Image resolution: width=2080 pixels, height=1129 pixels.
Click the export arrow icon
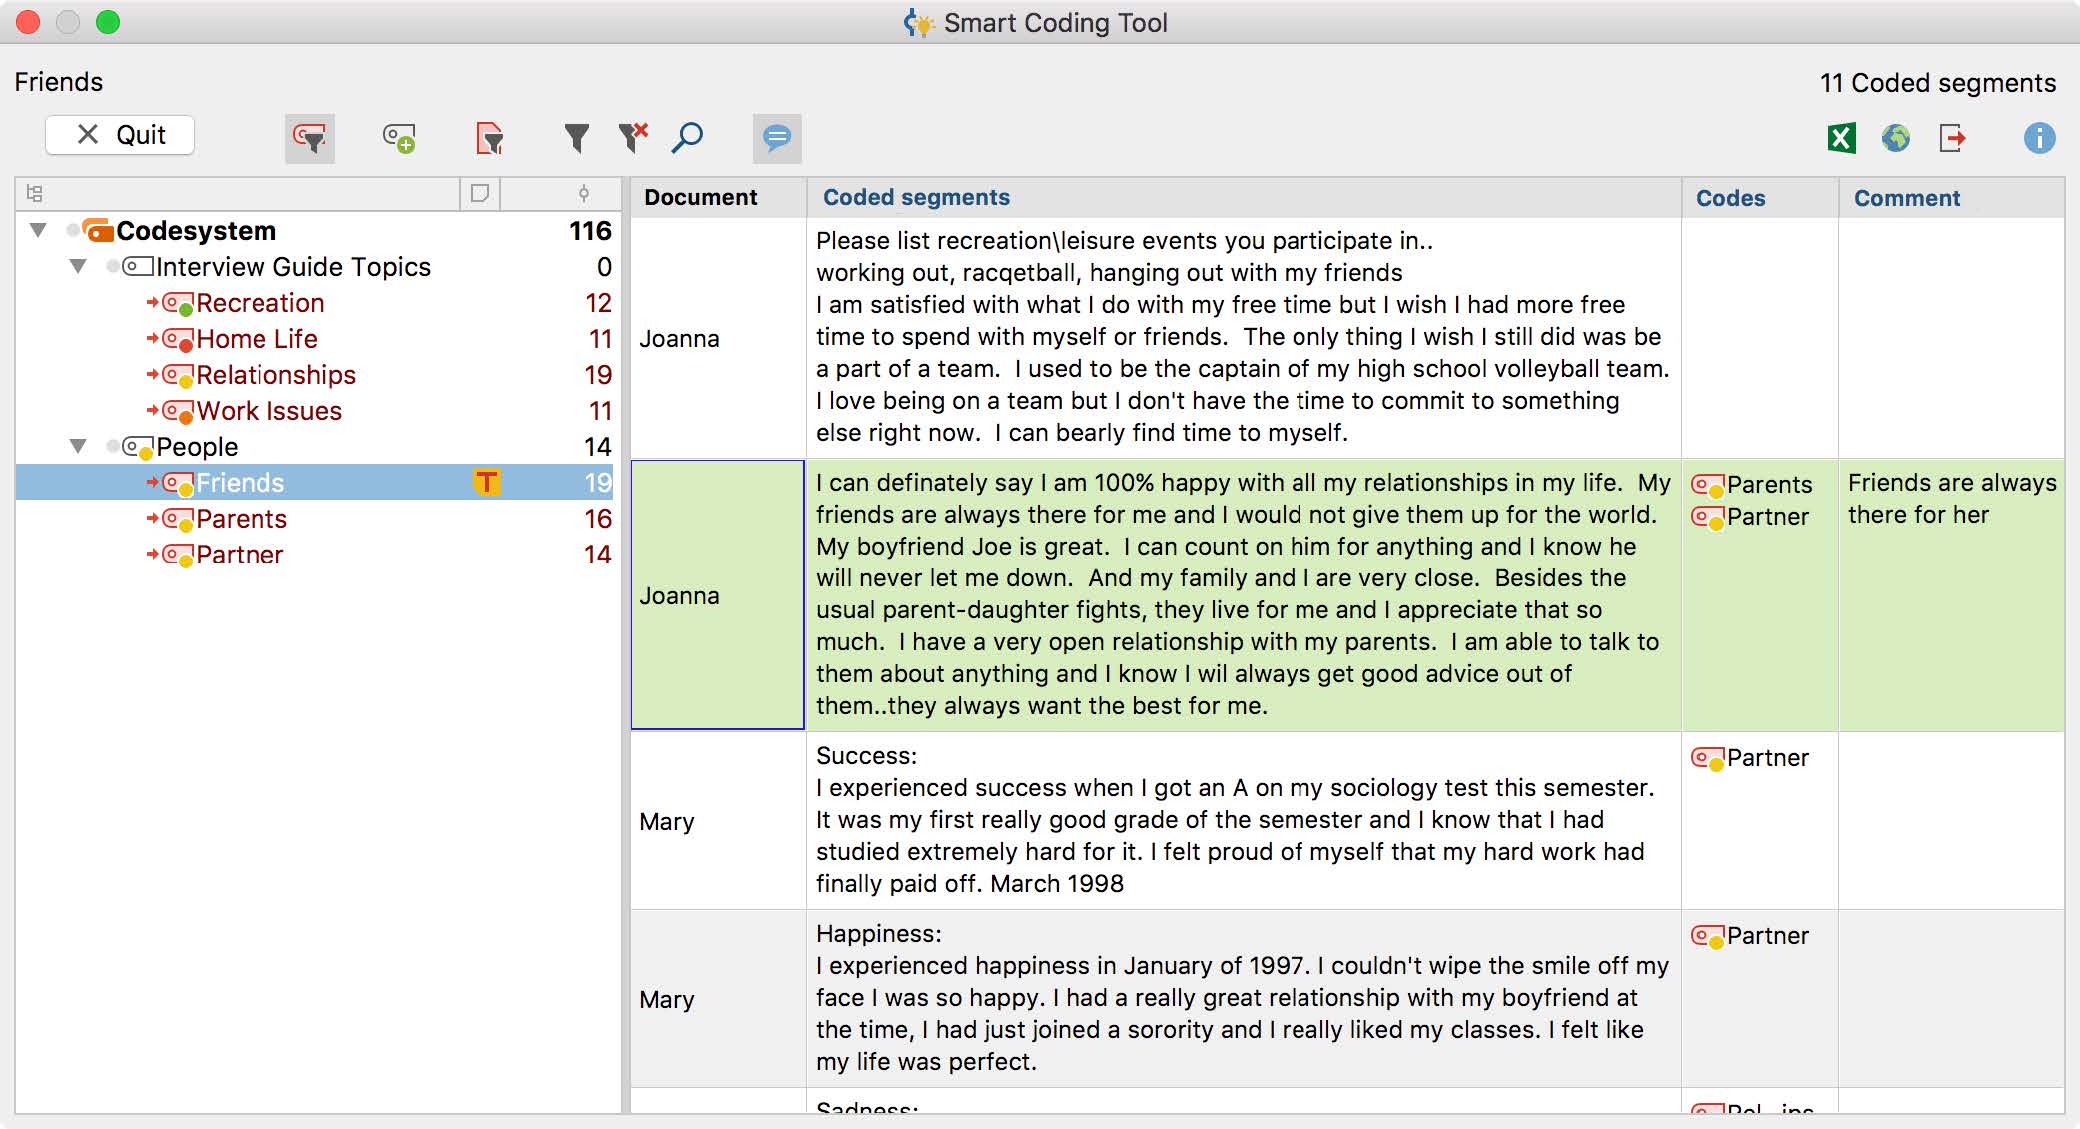[1952, 138]
